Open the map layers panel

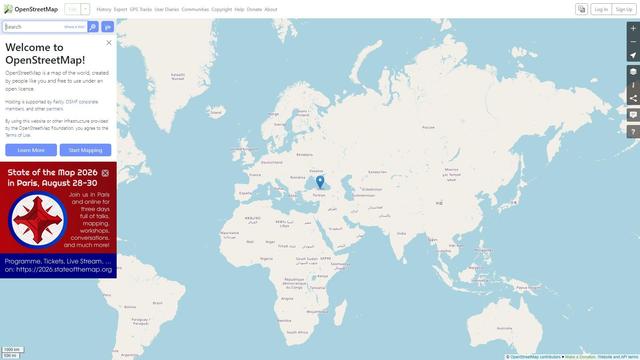coord(633,72)
